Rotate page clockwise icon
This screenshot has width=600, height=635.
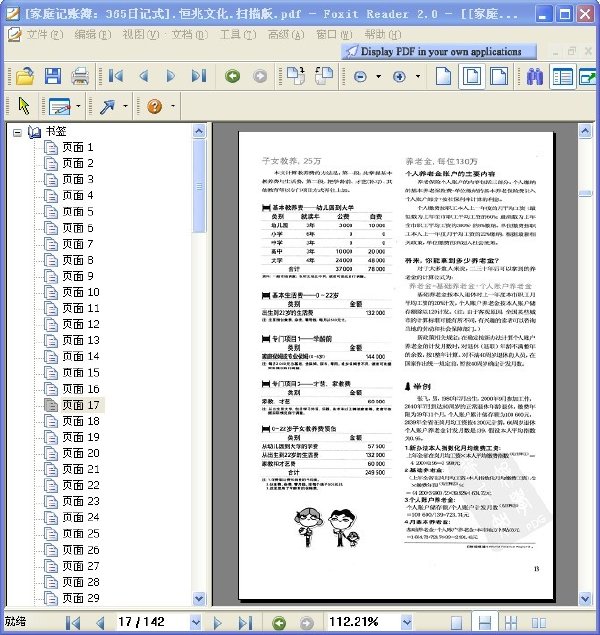click(x=296, y=76)
